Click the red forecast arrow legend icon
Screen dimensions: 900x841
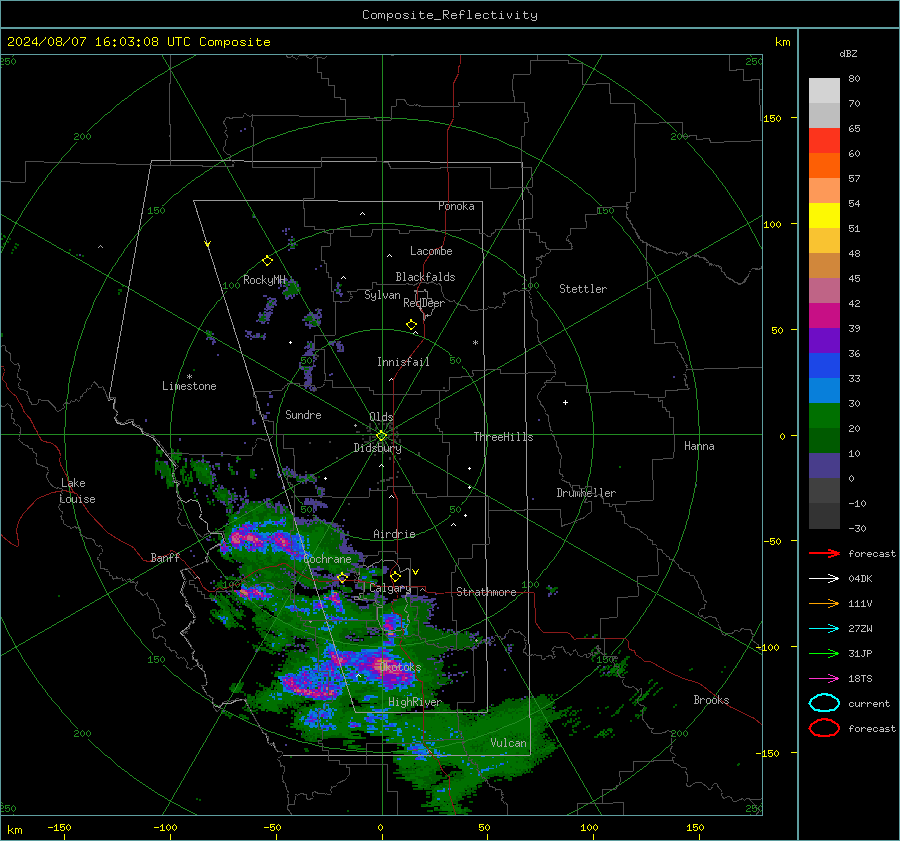(x=824, y=553)
